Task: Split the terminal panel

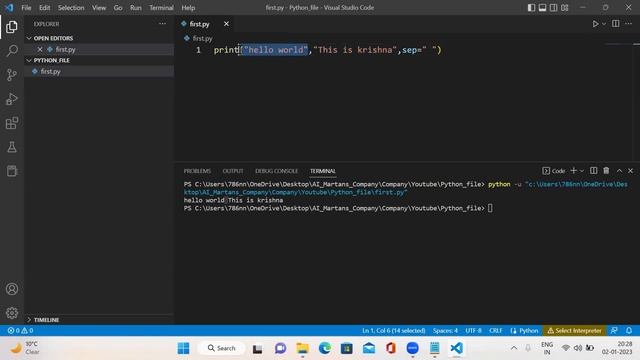Action: (593, 171)
